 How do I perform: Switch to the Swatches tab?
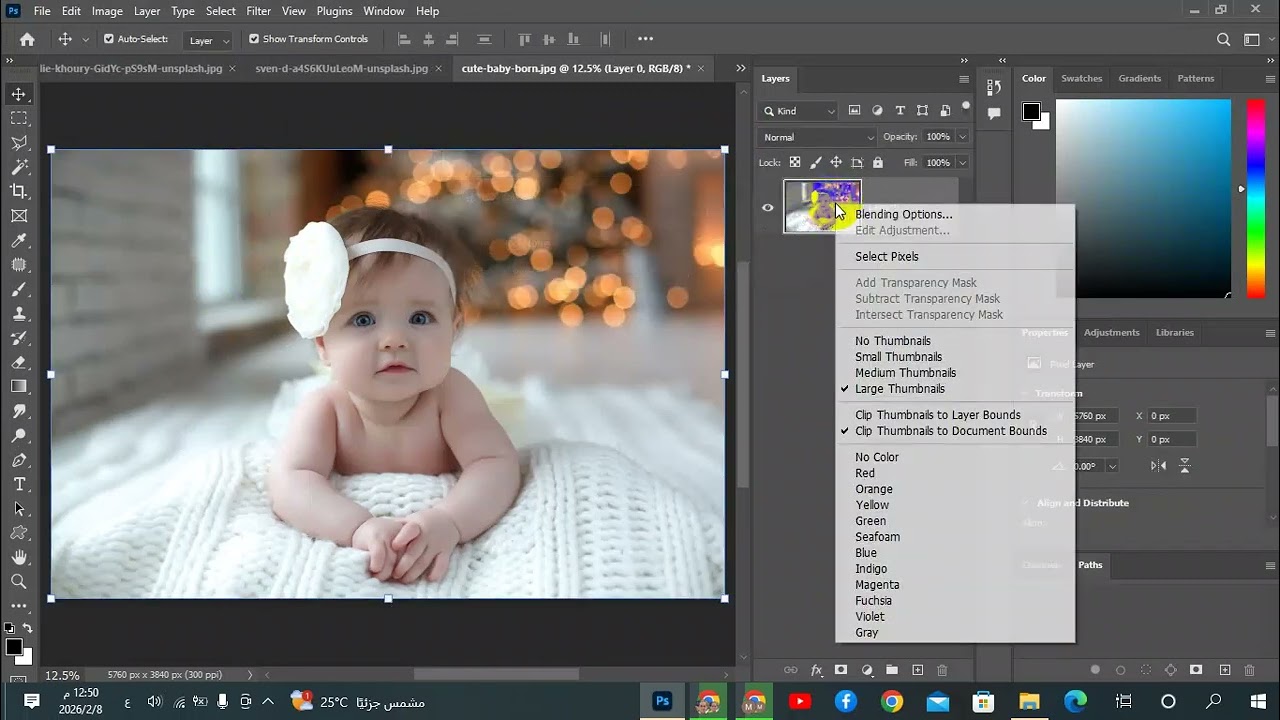tap(1081, 78)
